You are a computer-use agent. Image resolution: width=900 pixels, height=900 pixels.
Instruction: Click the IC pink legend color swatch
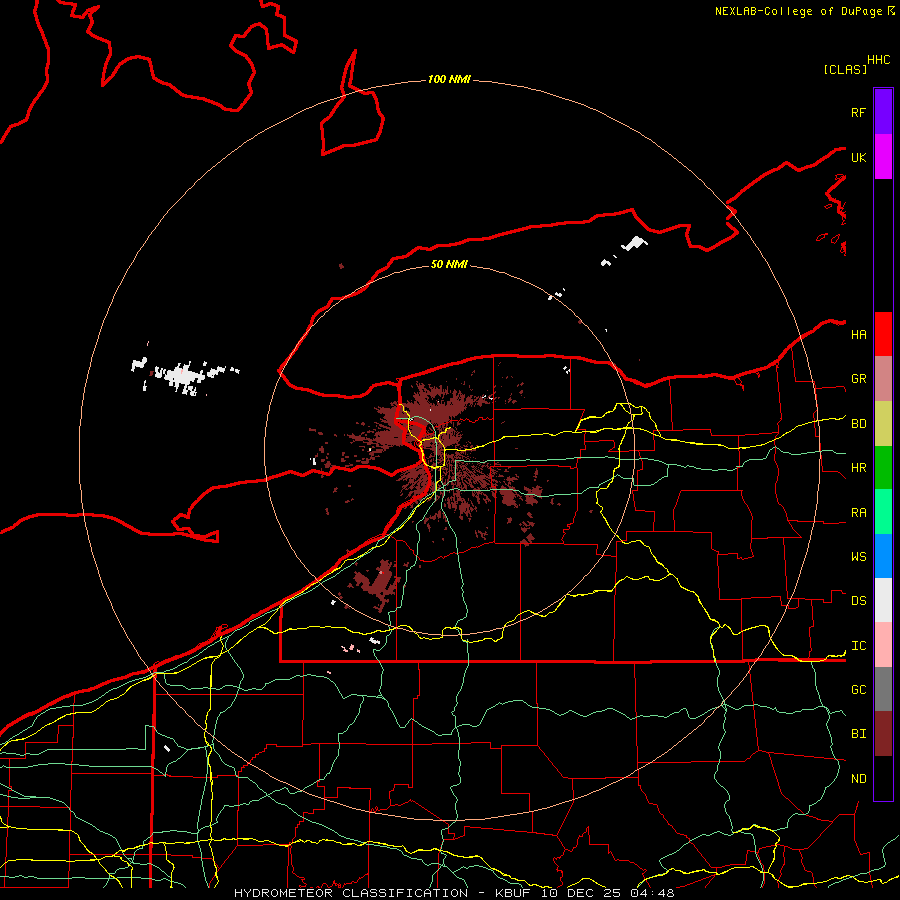(x=883, y=645)
